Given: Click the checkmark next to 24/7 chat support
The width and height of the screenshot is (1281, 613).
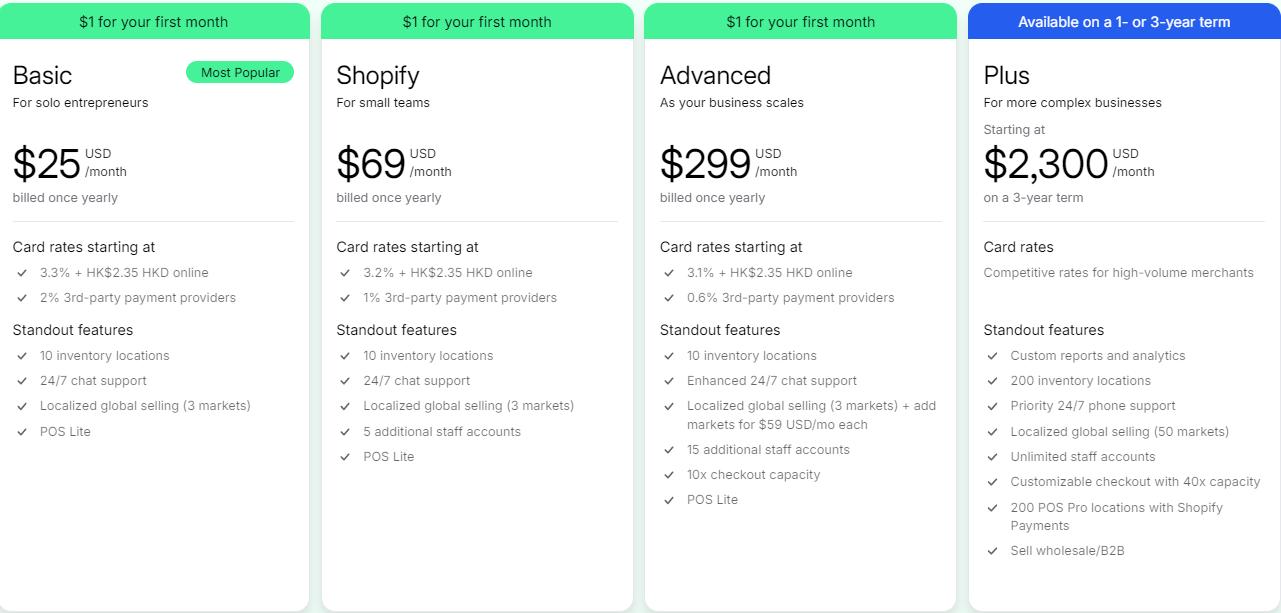Looking at the screenshot, I should coord(22,381).
